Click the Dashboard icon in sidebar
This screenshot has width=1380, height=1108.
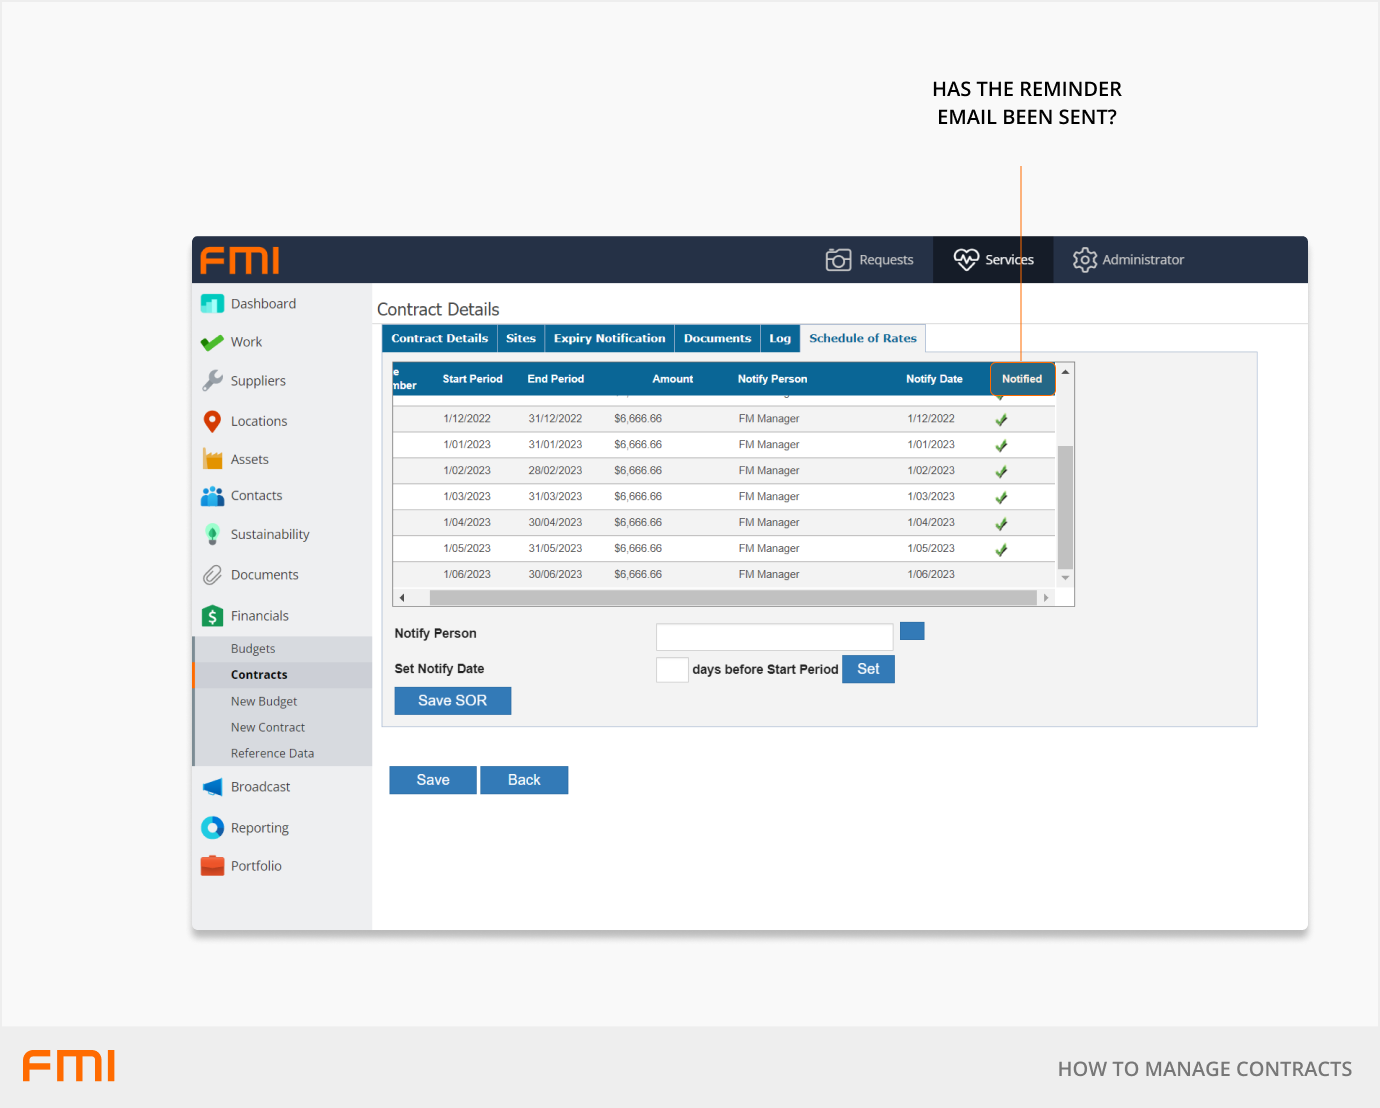[x=212, y=304]
